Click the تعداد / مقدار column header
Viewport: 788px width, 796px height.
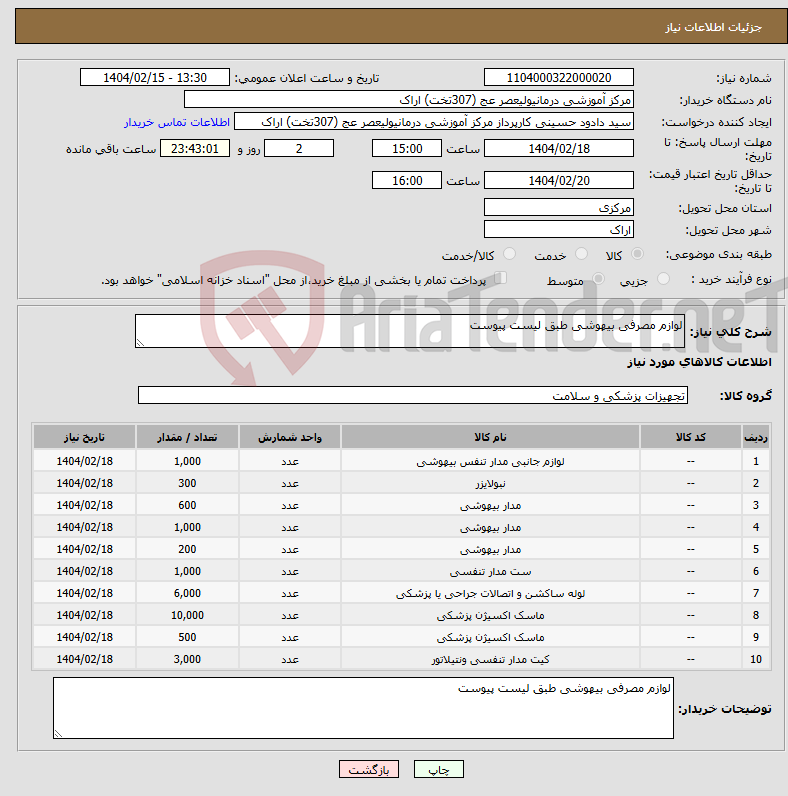[x=187, y=437]
